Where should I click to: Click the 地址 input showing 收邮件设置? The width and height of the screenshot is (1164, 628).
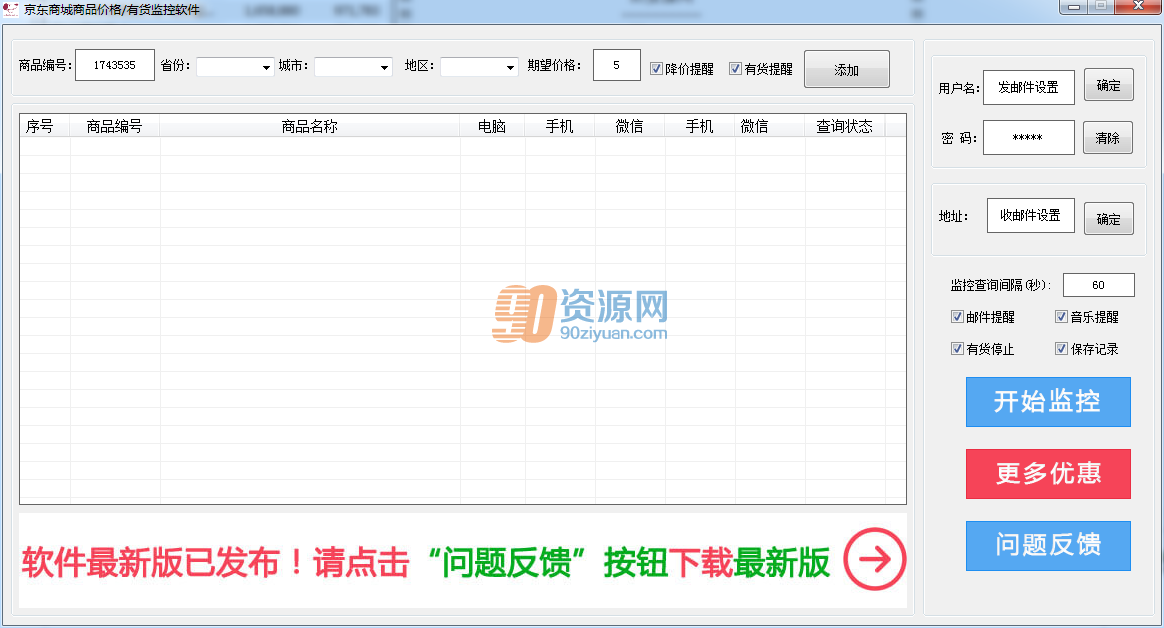point(1030,215)
